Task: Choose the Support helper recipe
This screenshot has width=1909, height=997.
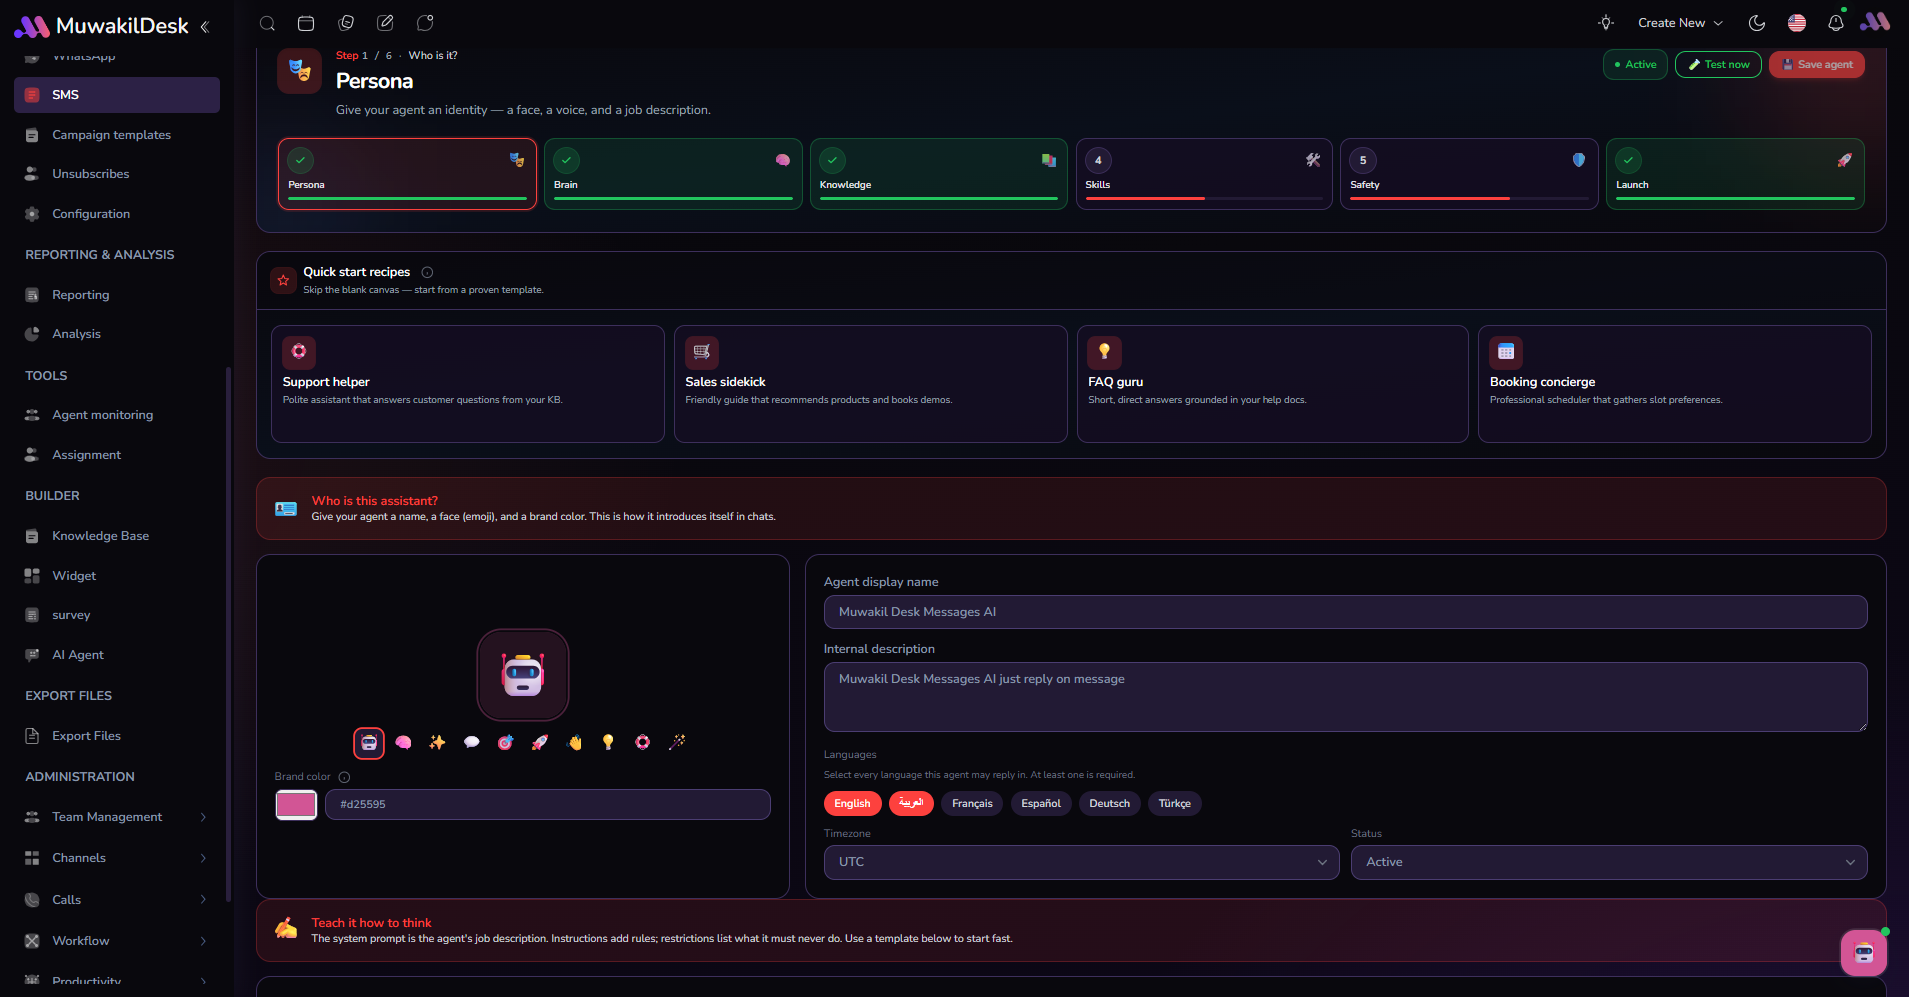Action: tap(468, 384)
